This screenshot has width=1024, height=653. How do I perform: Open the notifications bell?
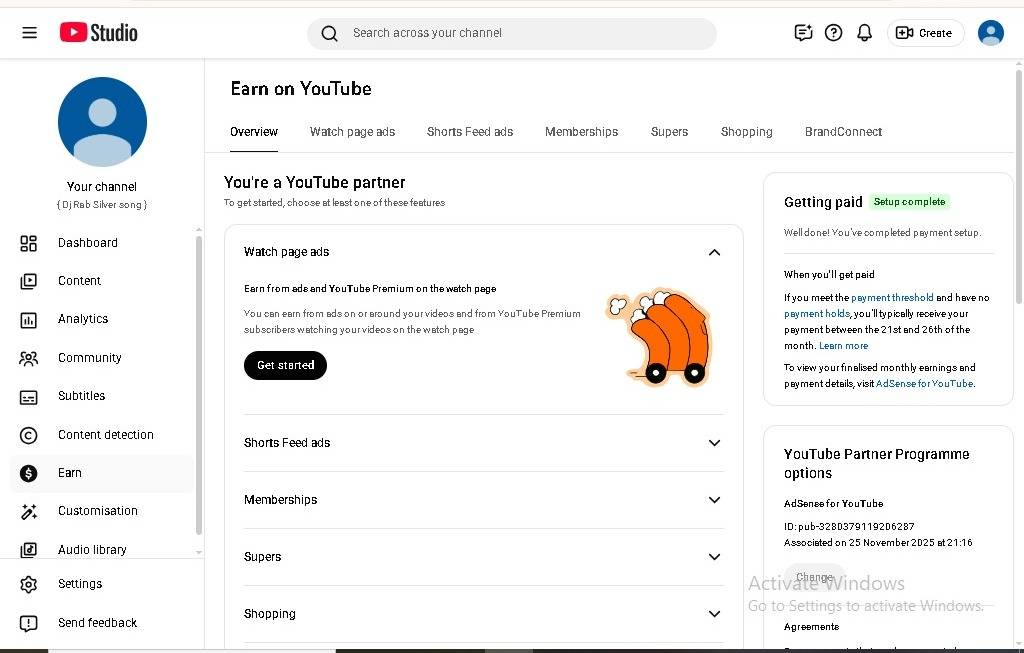865,33
